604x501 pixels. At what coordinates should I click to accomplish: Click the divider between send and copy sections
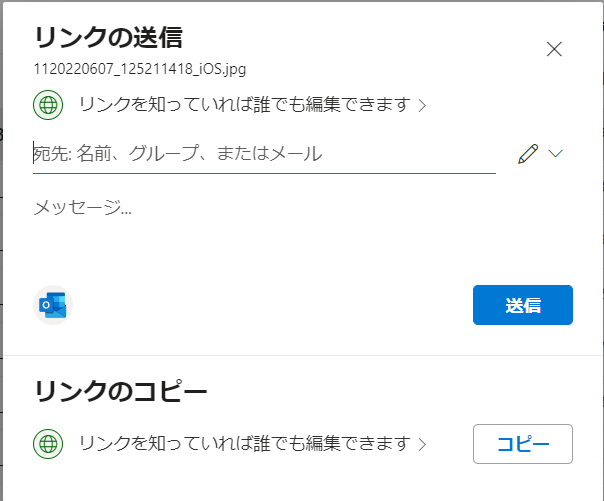pyautogui.click(x=303, y=355)
